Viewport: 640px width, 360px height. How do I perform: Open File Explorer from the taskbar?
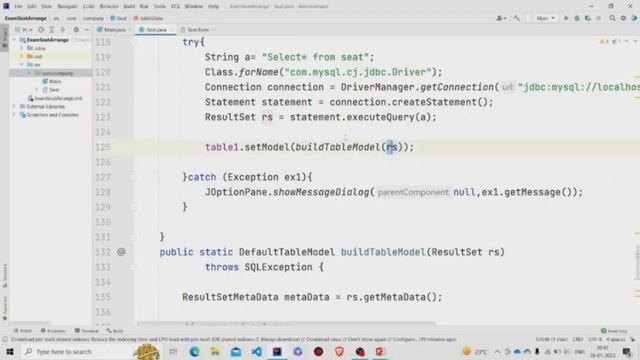(215, 351)
